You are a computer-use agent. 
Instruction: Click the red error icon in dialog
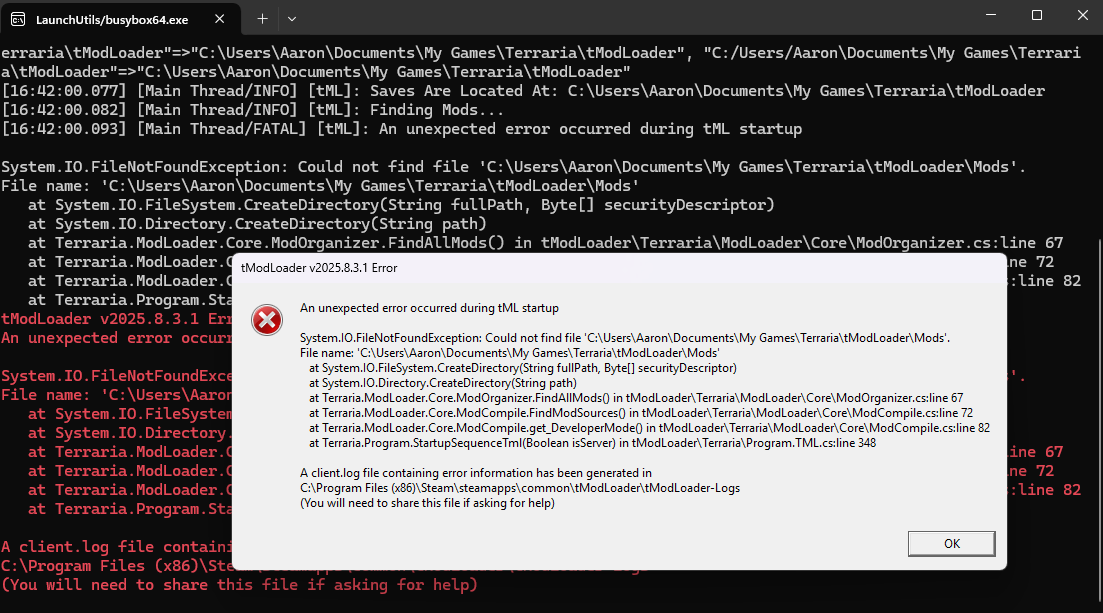click(x=266, y=320)
